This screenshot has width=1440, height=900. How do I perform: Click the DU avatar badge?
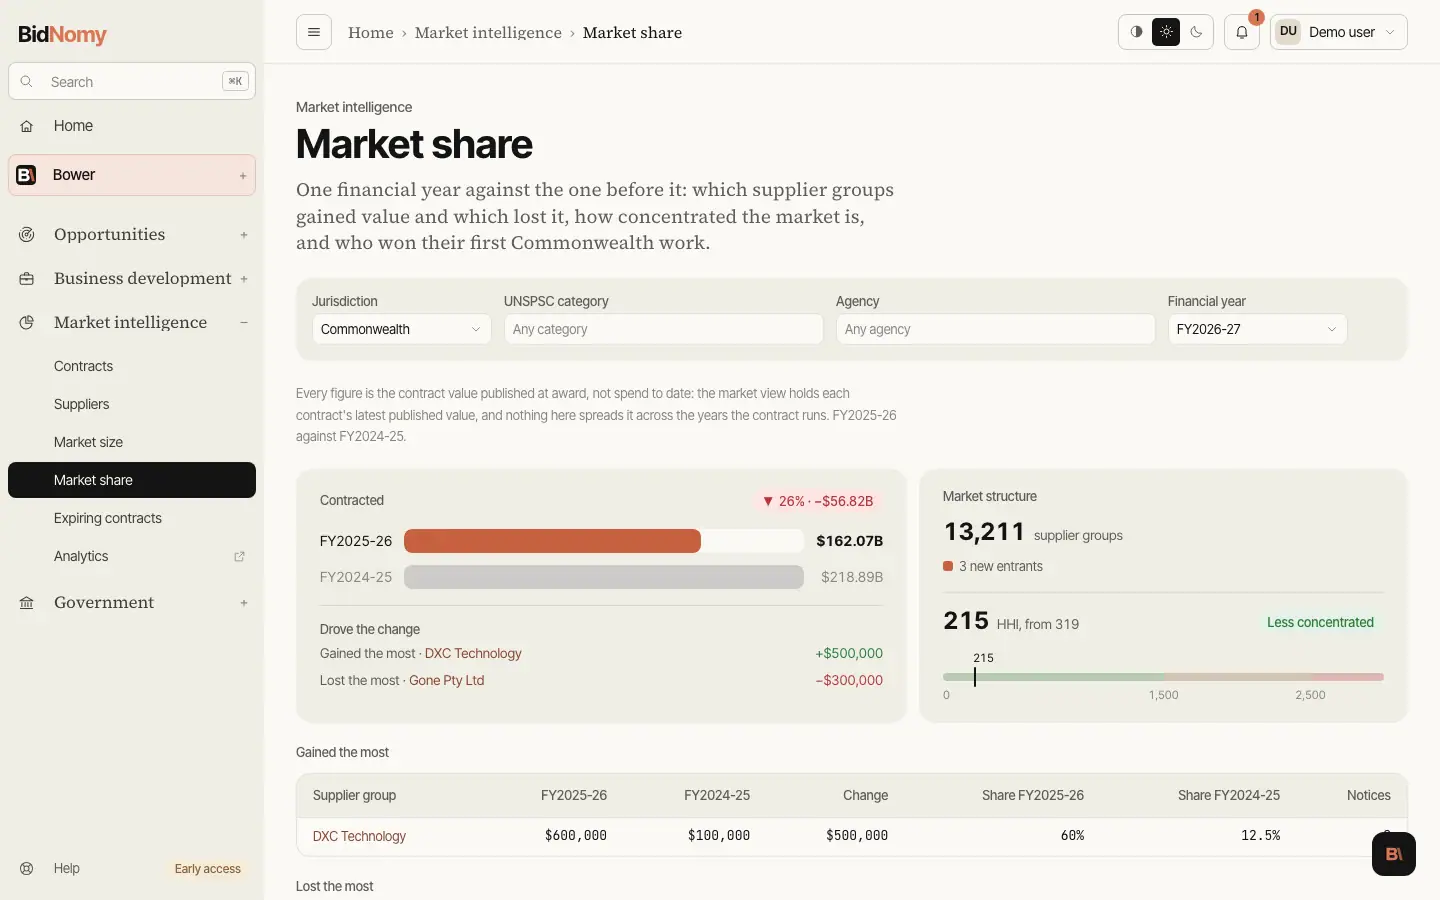coord(1288,32)
